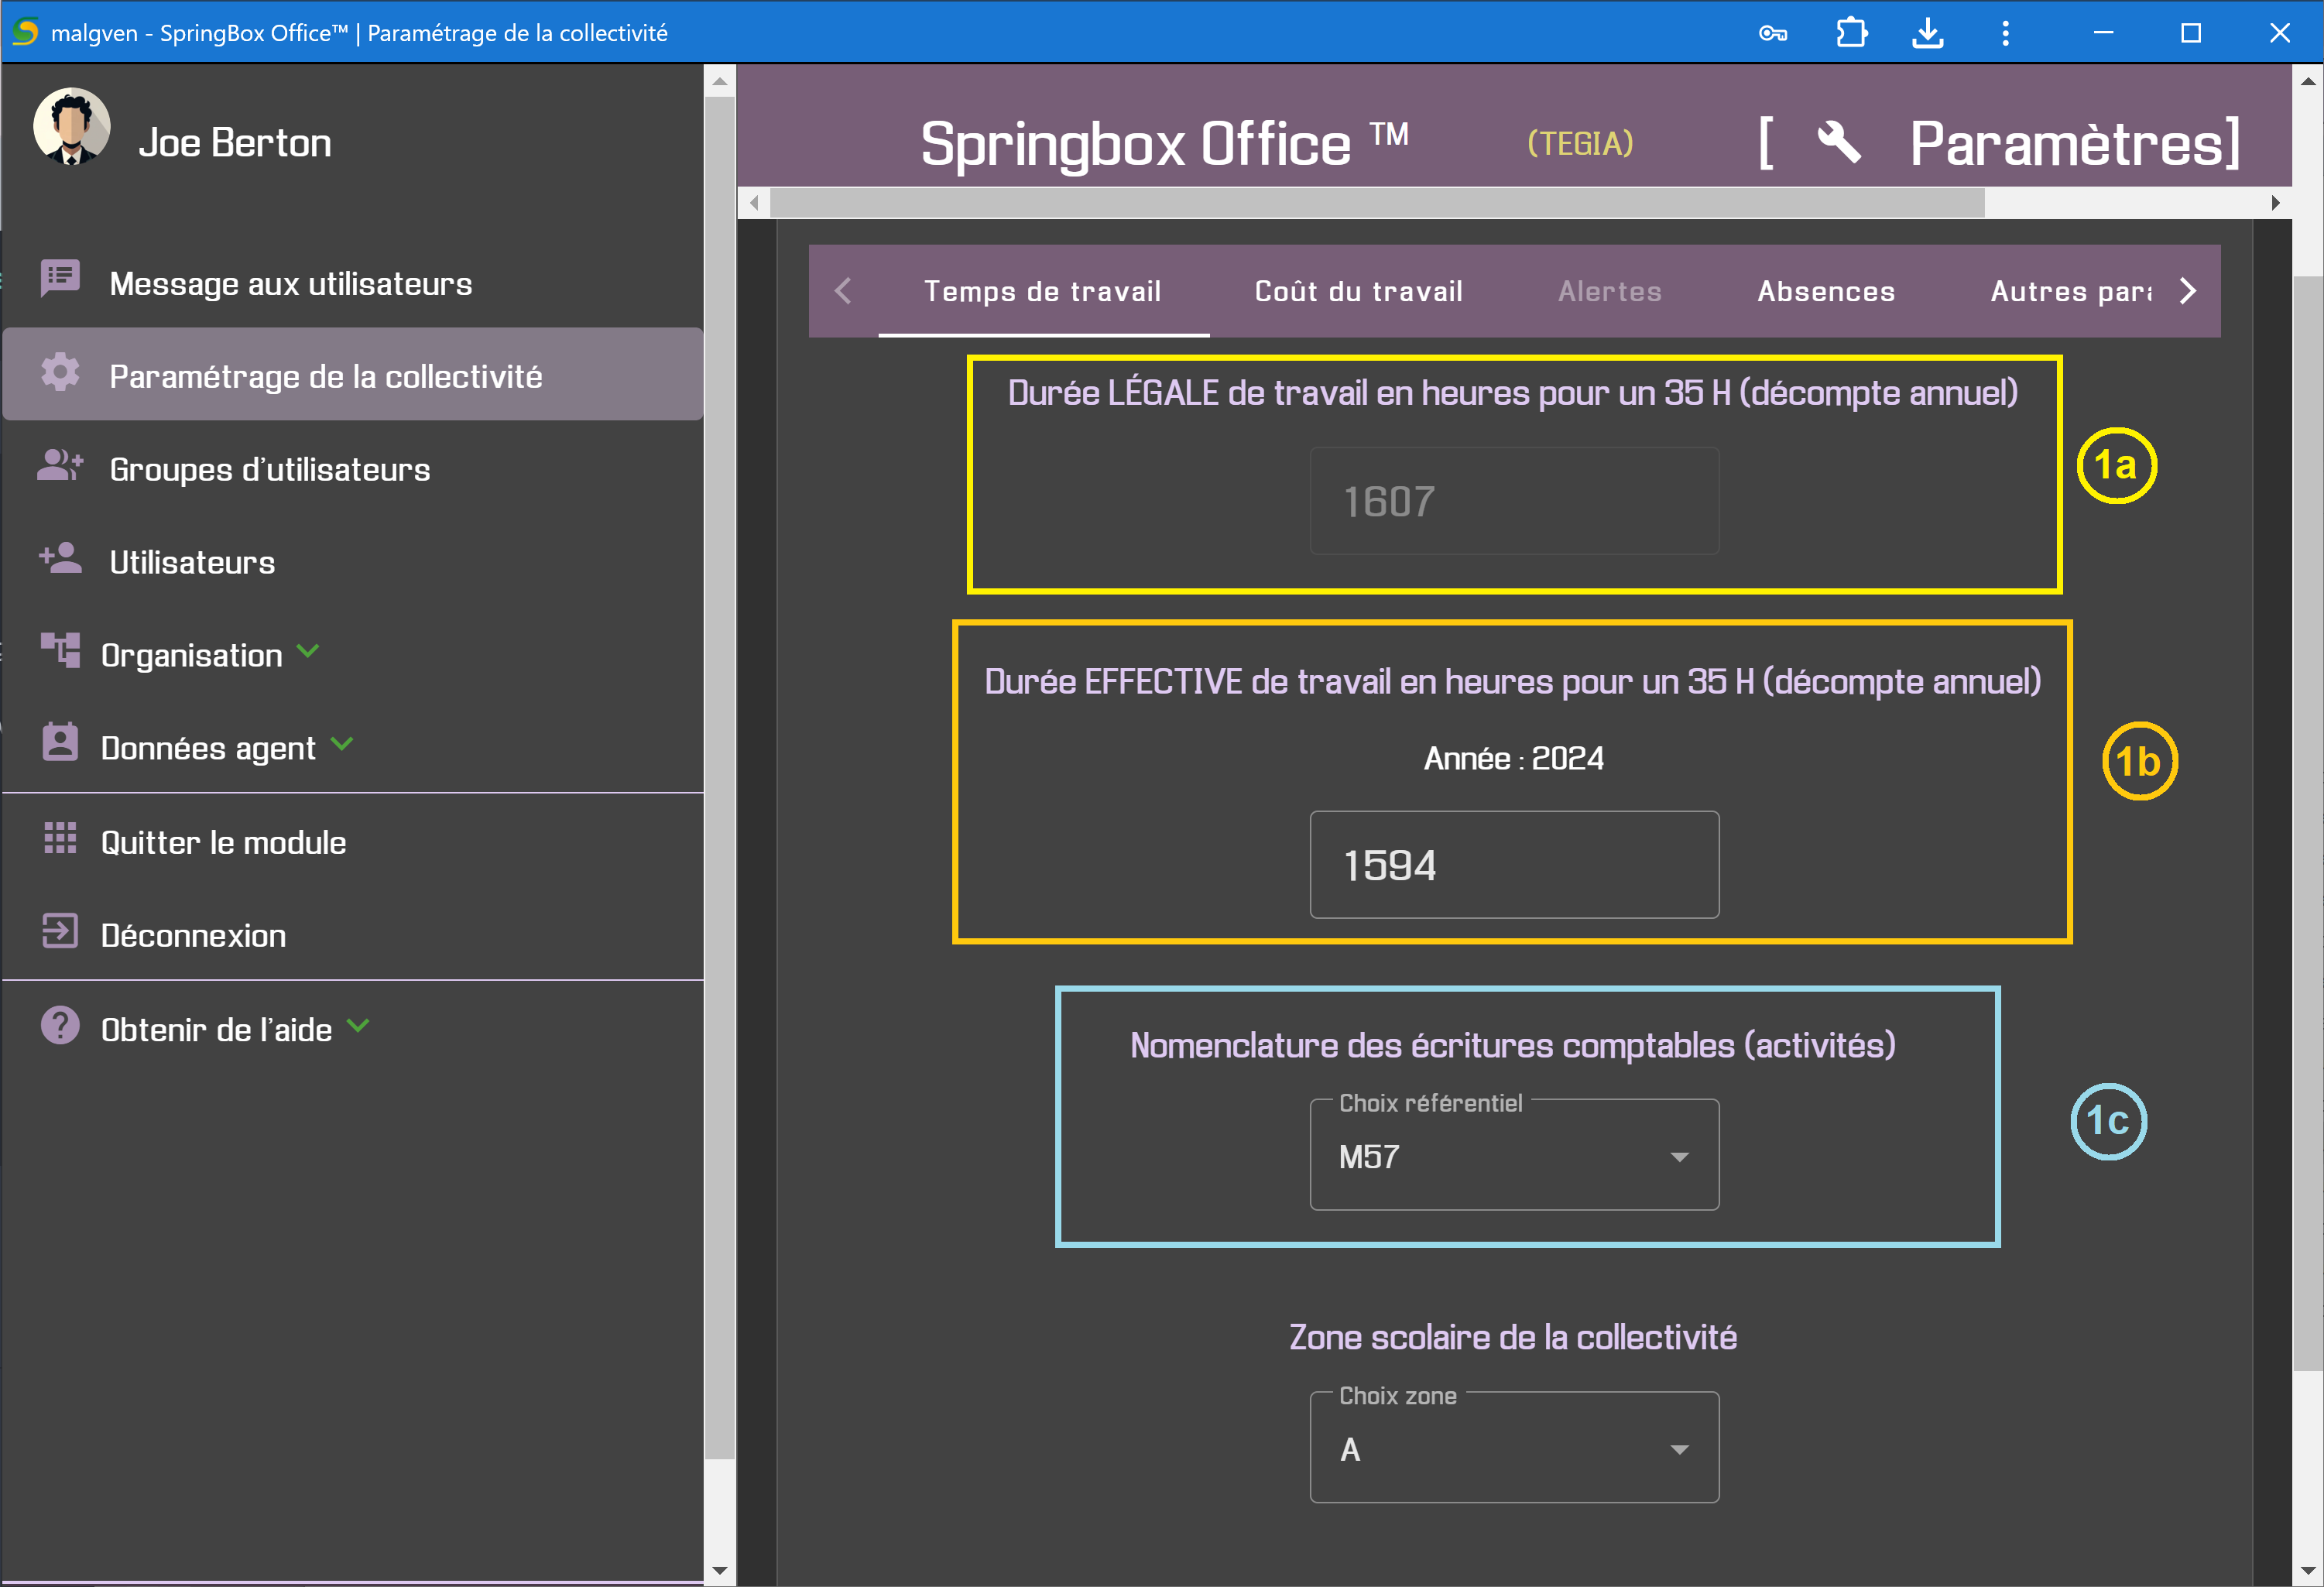The height and width of the screenshot is (1587, 2324).
Task: Click the badge icon beside Données agent
Action: (60, 743)
